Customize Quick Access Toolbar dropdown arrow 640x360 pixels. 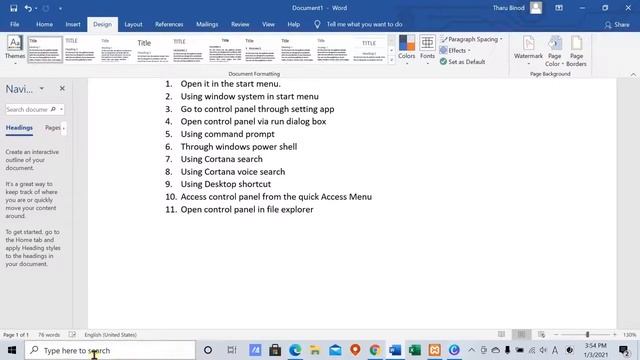coord(60,8)
